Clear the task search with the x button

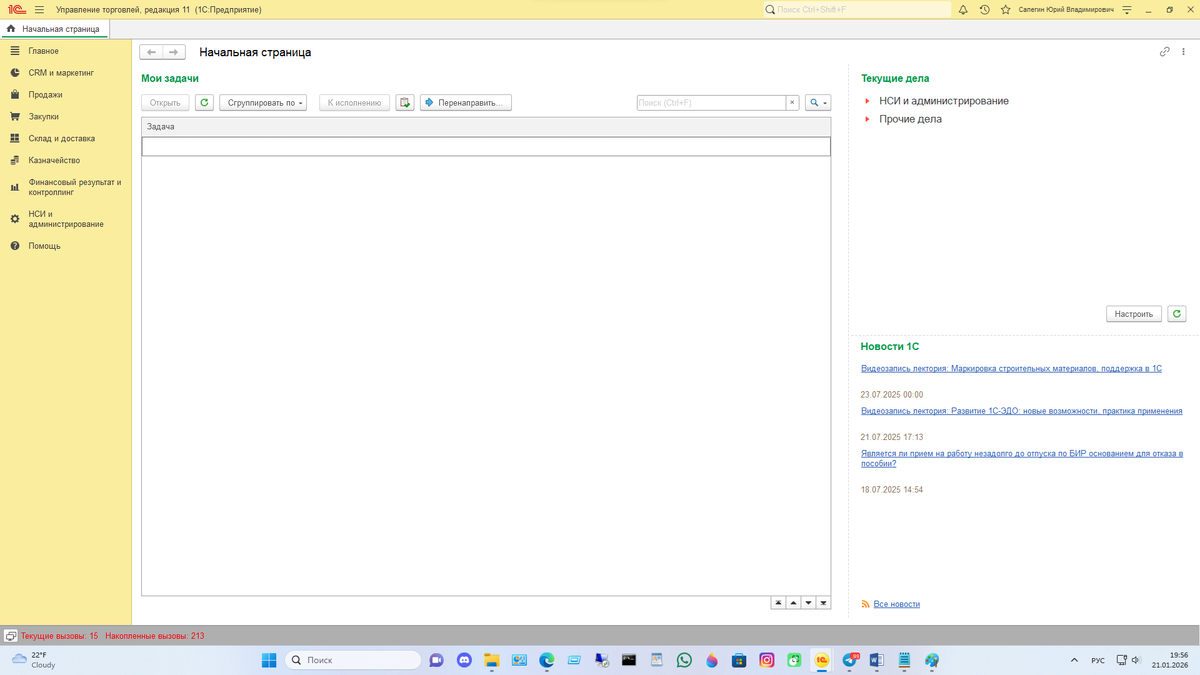tap(792, 103)
